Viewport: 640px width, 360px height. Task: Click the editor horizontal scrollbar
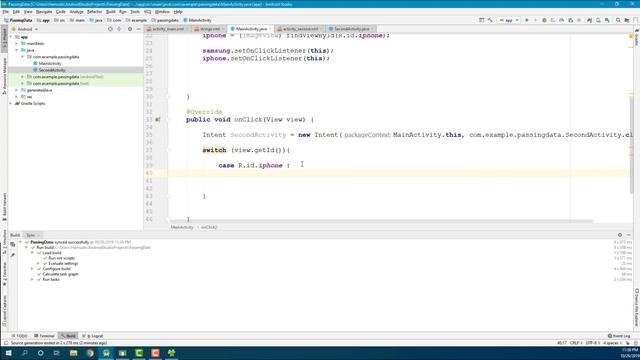pyautogui.click(x=380, y=221)
